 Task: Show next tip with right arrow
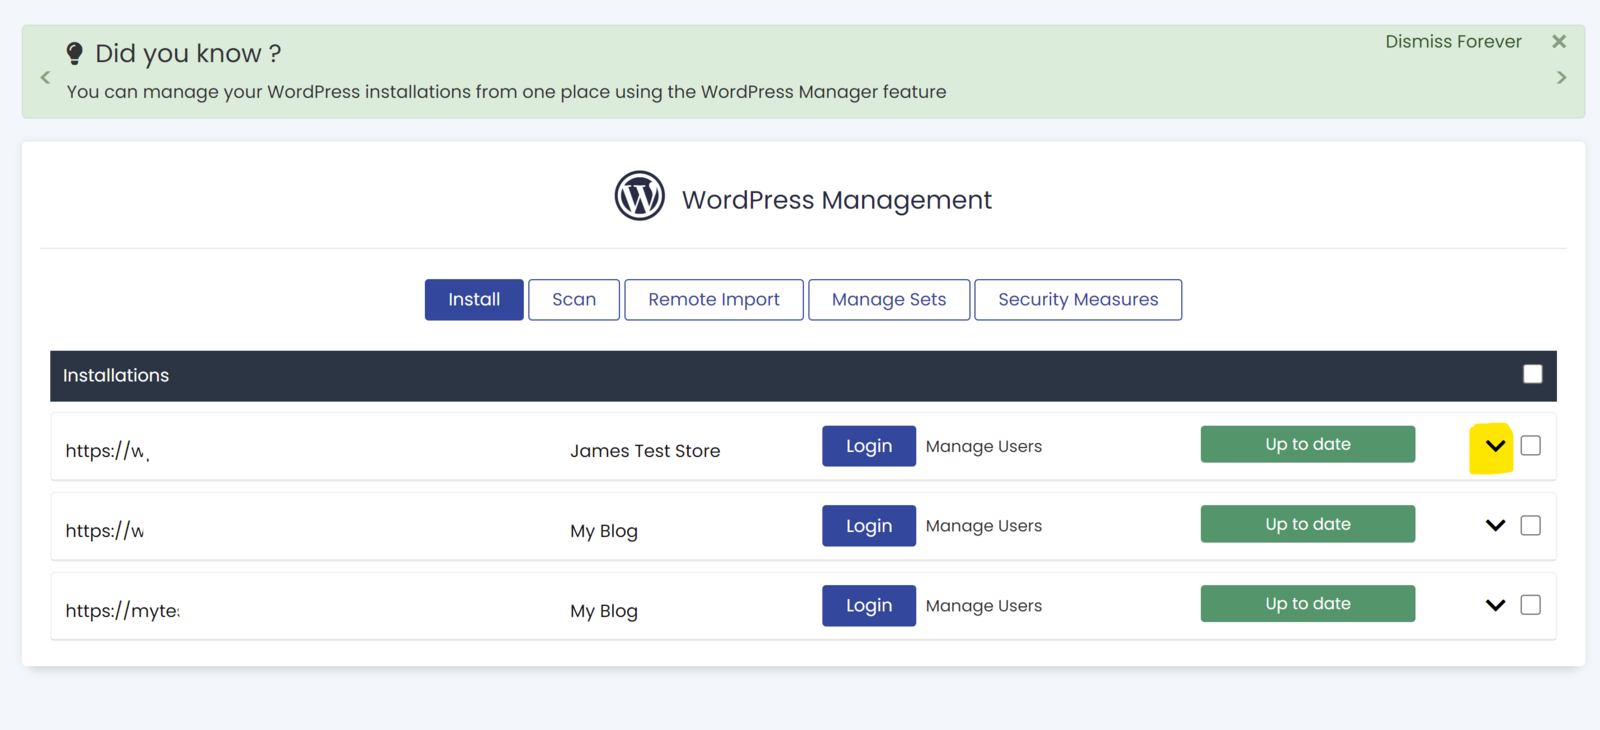1561,77
